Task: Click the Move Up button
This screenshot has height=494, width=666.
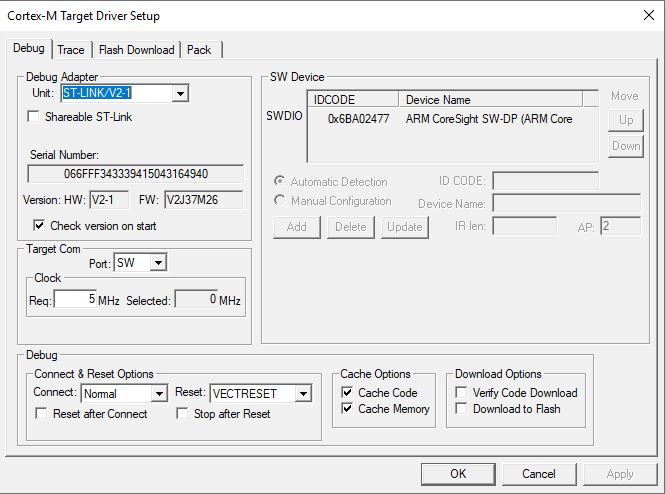Action: [626, 120]
